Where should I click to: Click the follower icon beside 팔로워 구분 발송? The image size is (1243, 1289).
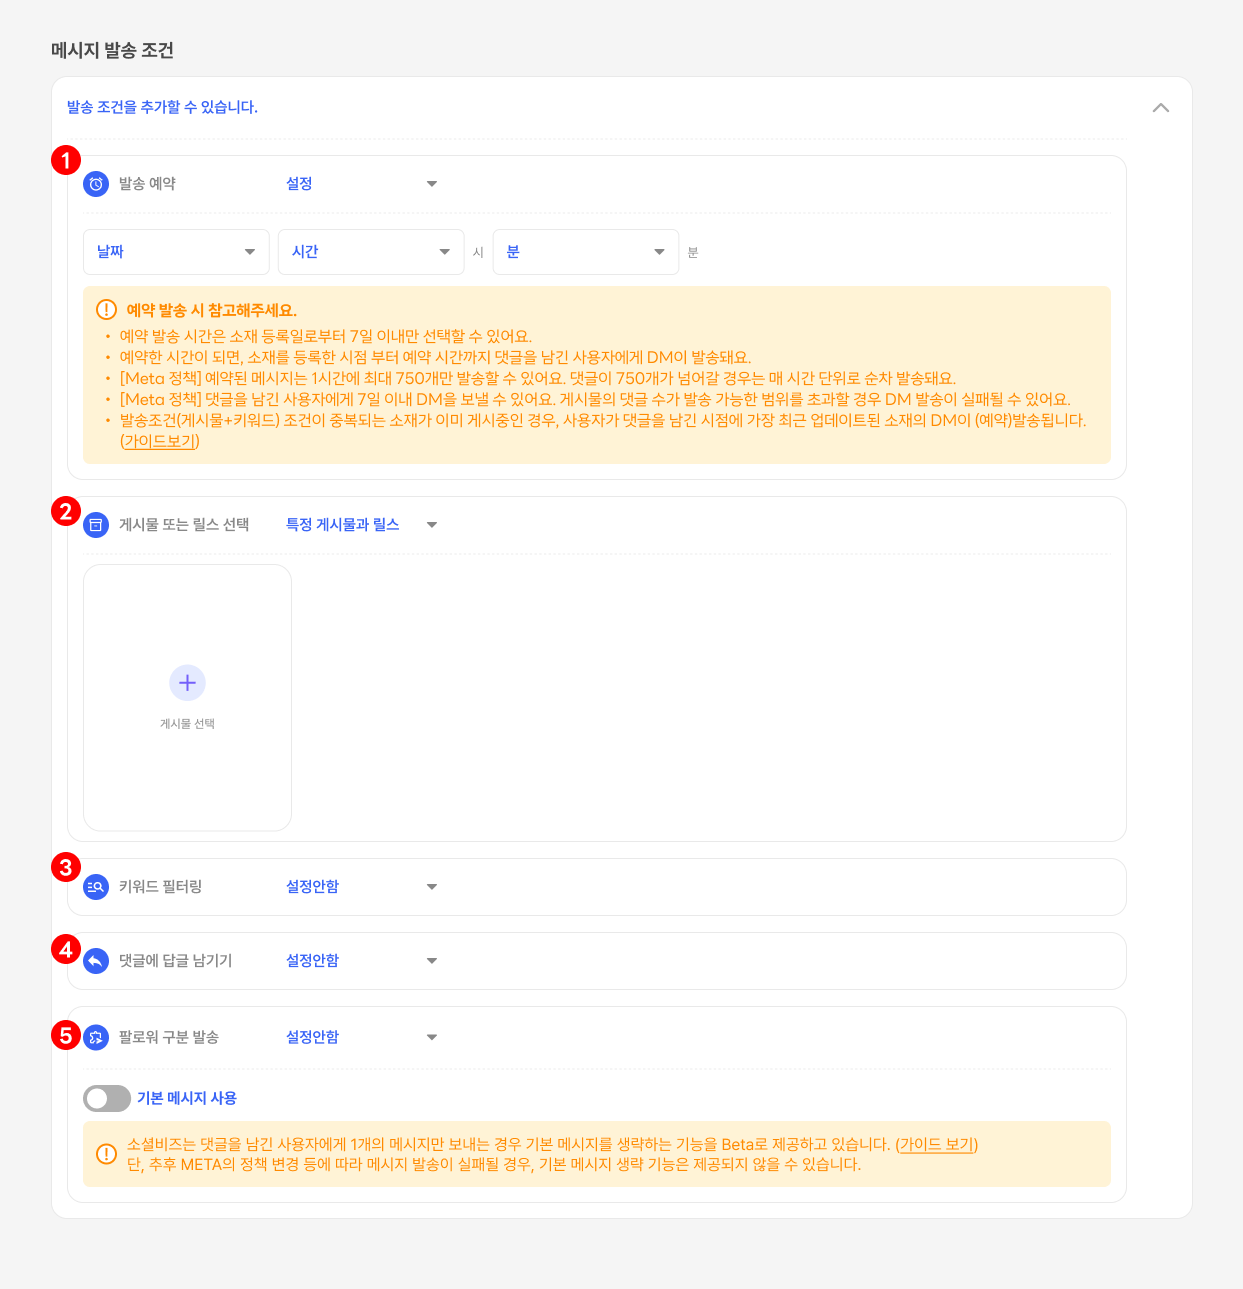pos(96,1037)
